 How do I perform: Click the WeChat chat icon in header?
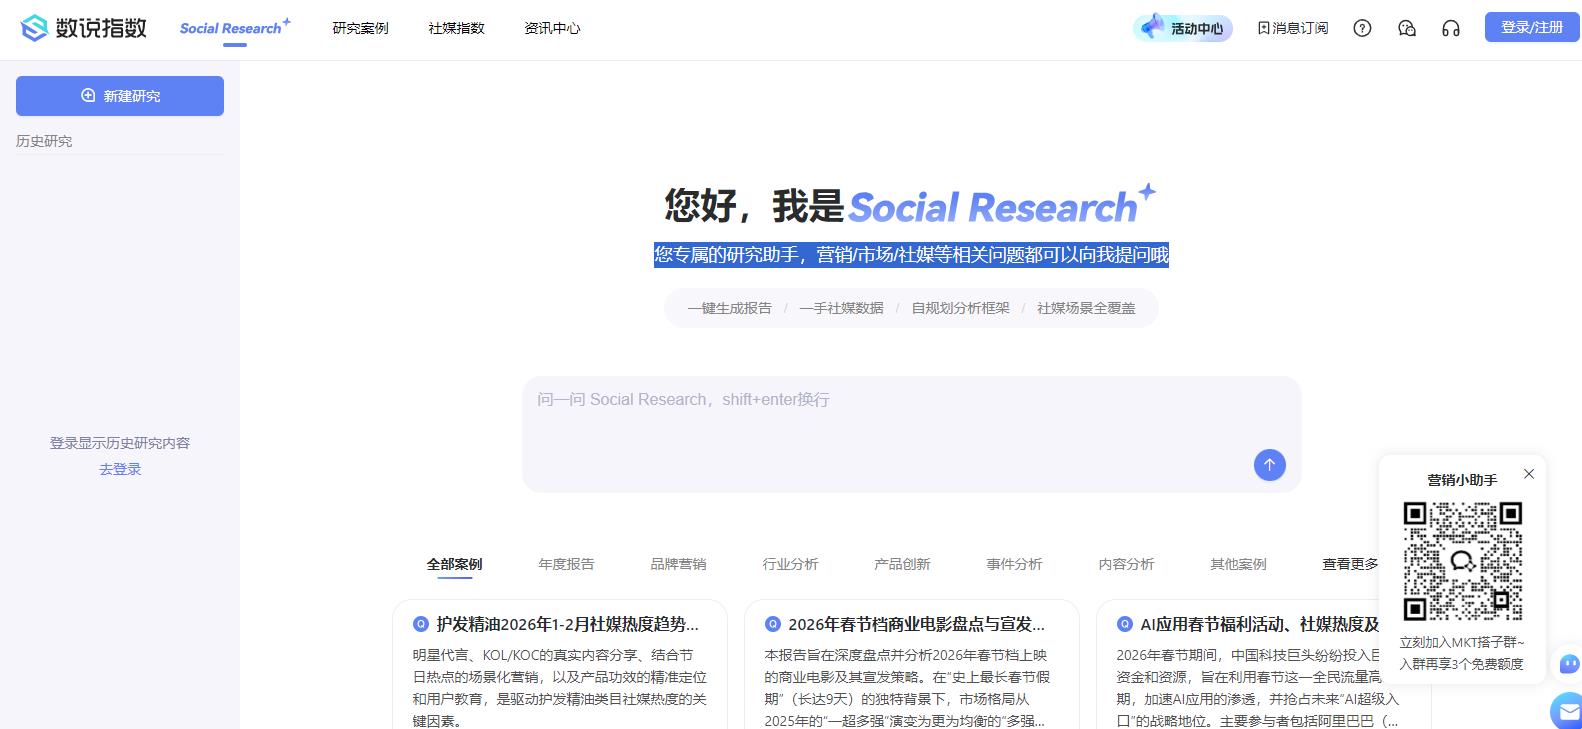pos(1407,28)
